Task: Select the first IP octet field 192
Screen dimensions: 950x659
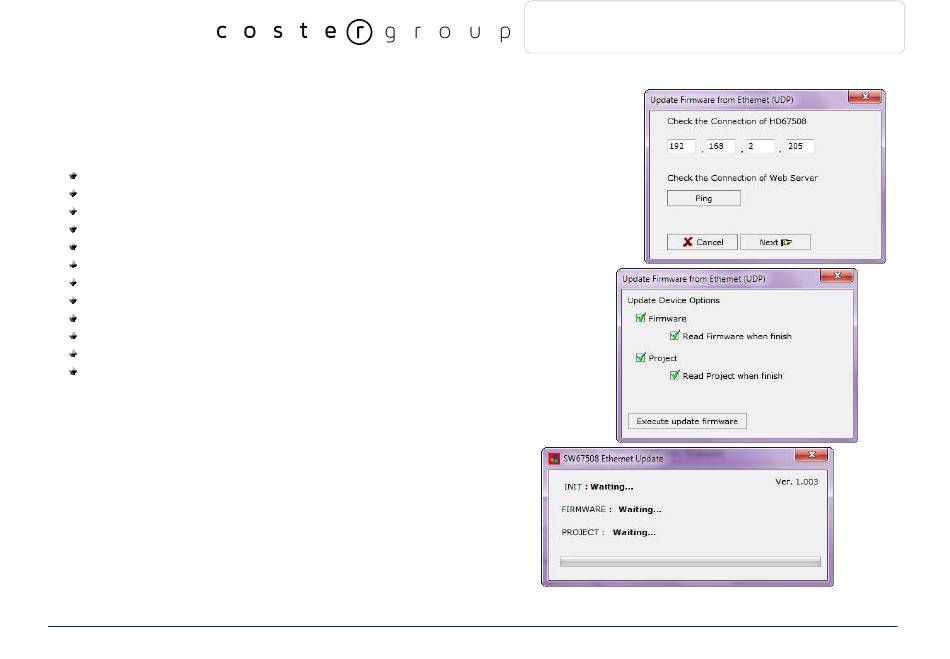Action: click(681, 146)
